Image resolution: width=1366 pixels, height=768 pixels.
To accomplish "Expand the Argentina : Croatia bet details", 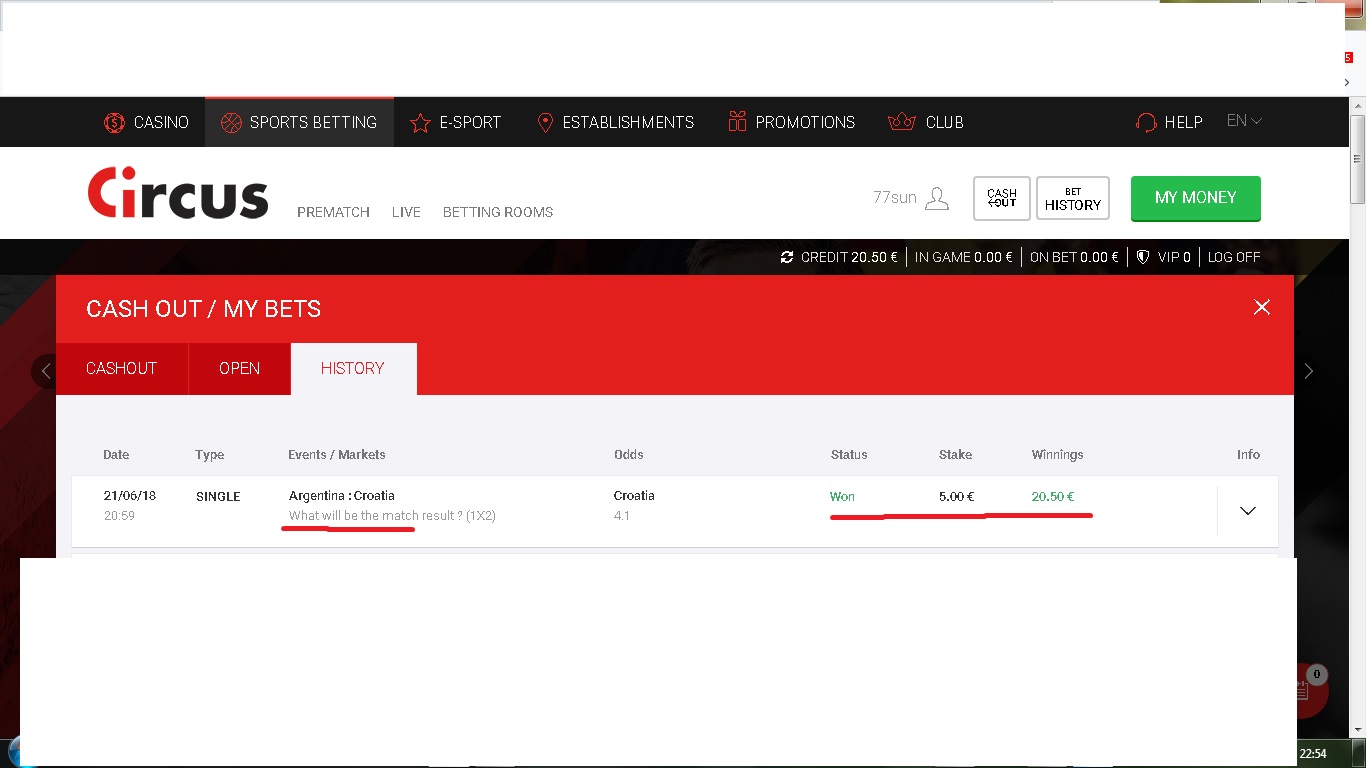I will point(1248,511).
